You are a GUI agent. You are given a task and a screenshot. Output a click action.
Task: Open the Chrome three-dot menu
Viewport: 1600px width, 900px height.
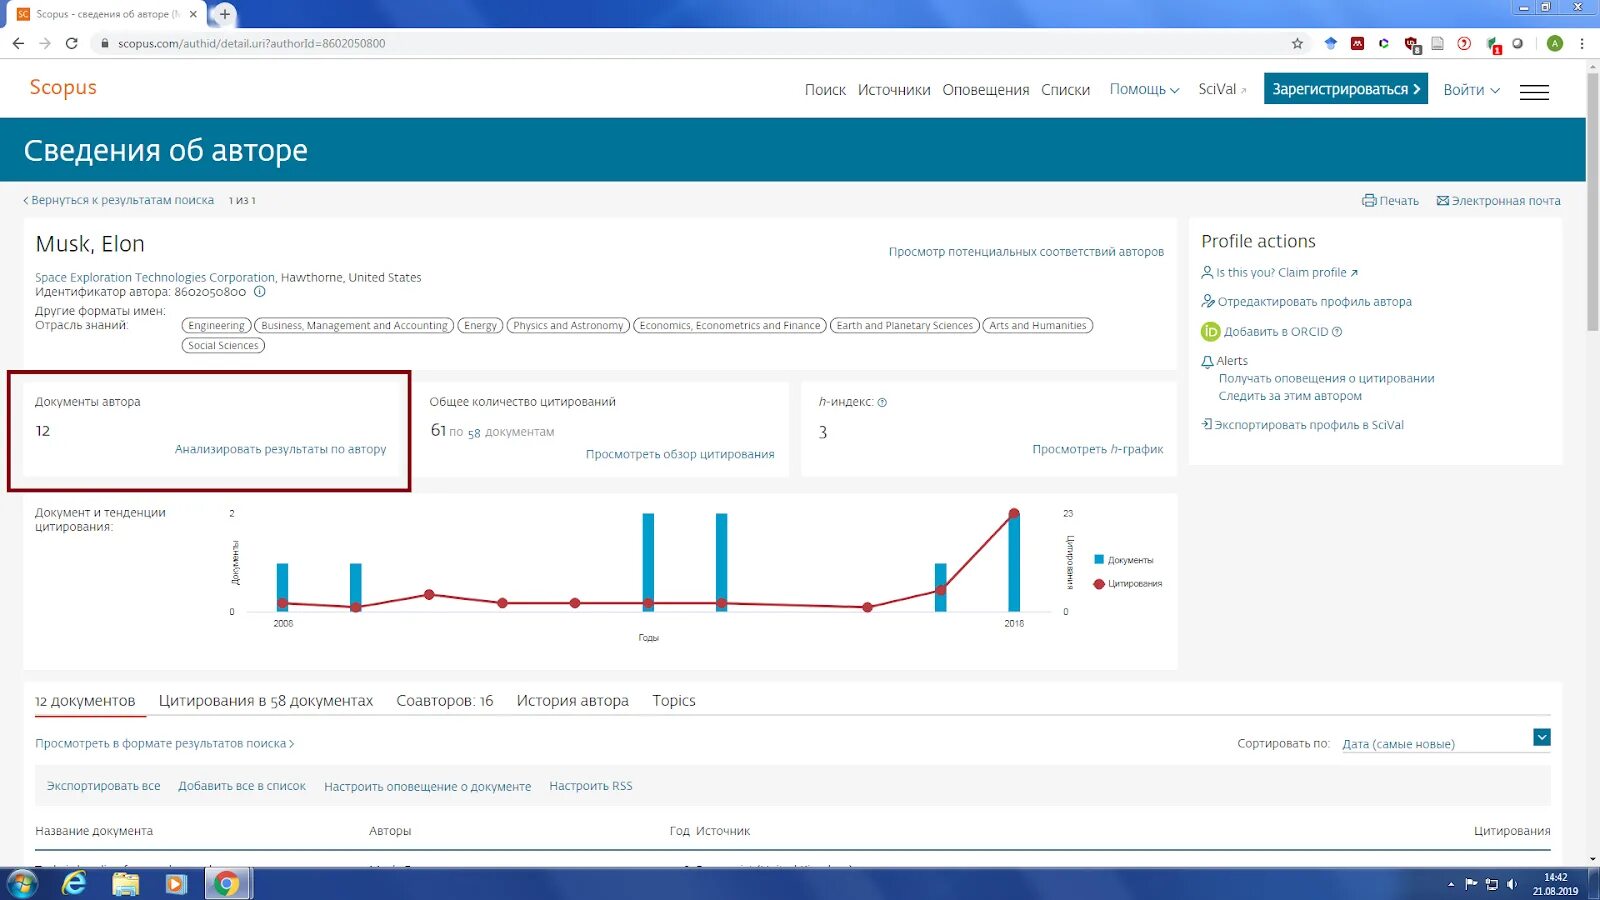click(1582, 43)
